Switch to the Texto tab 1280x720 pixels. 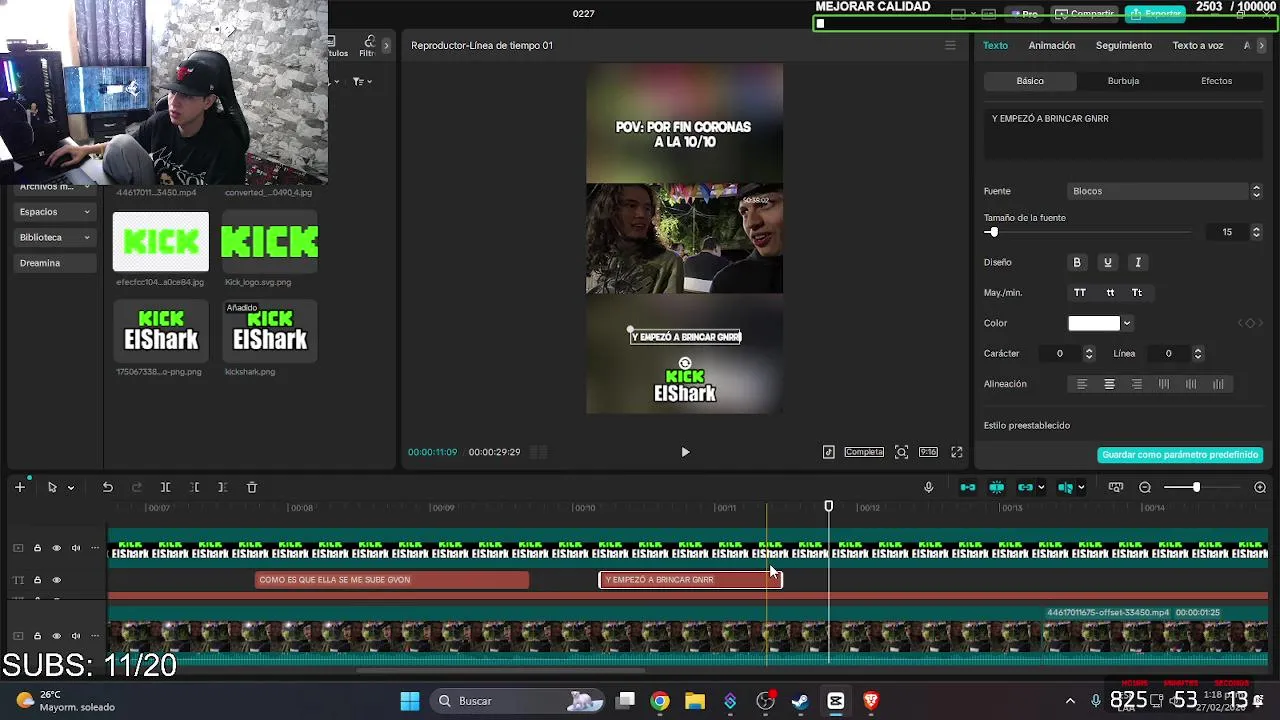[x=995, y=45]
